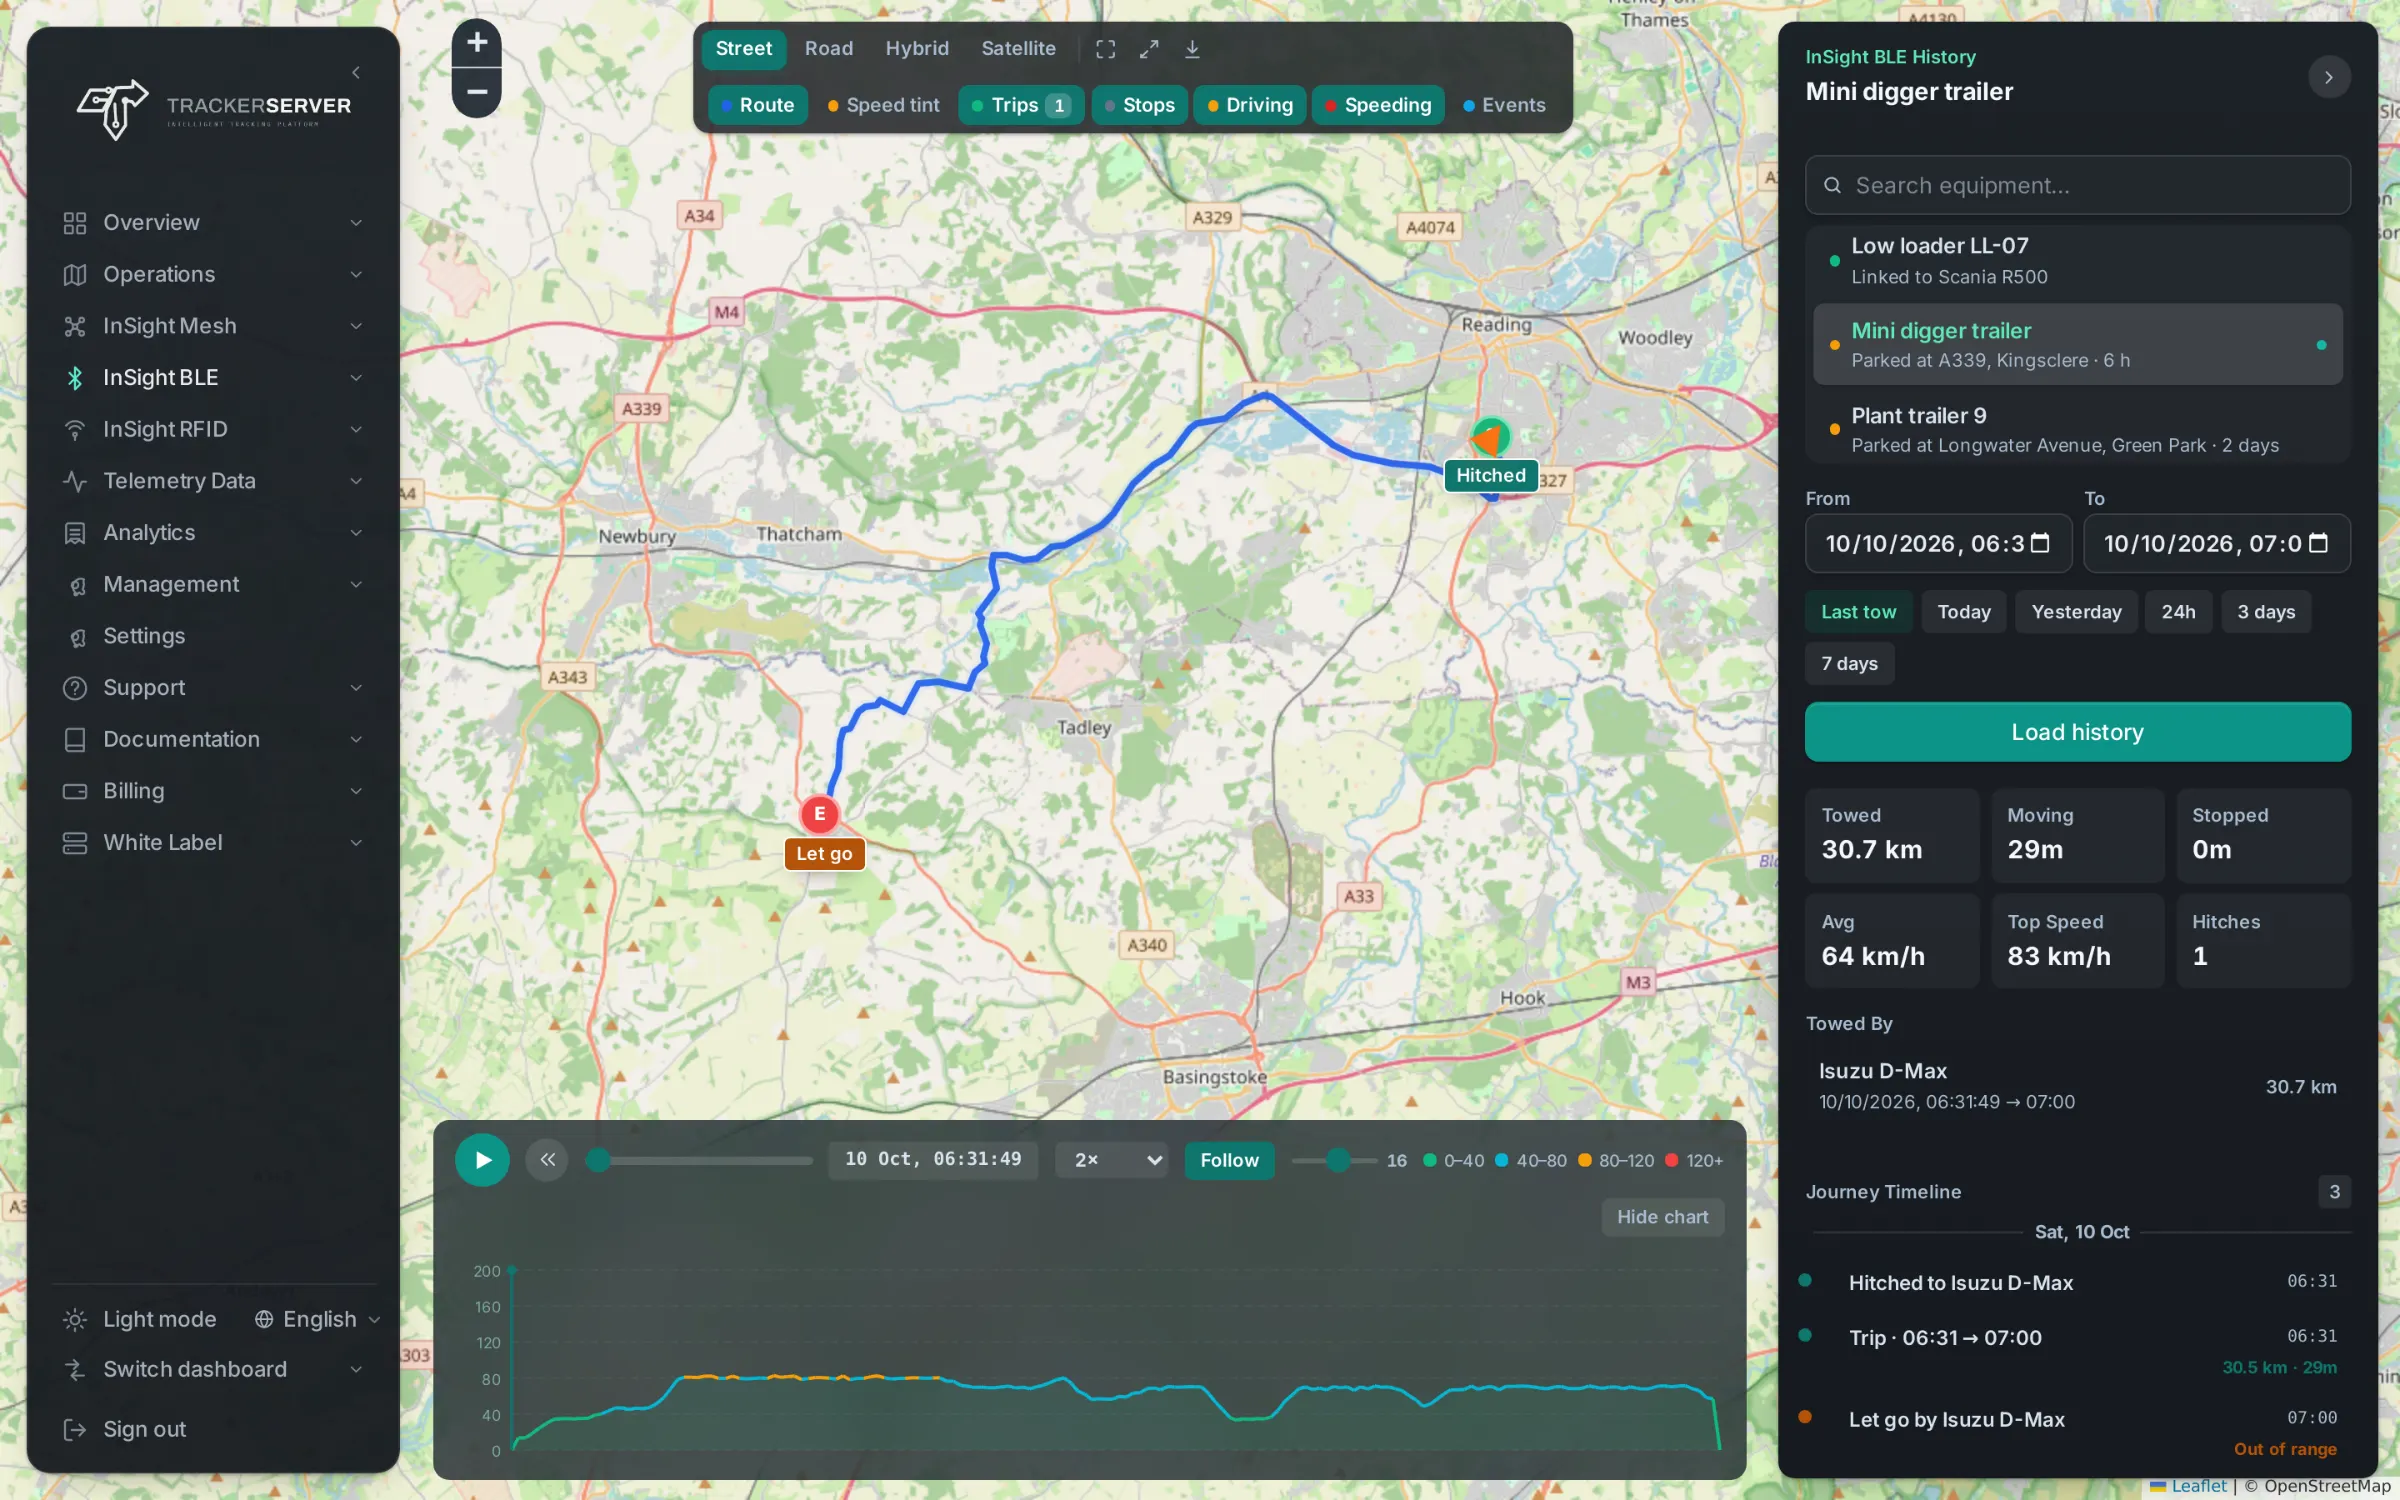Viewport: 2400px width, 1500px height.
Task: Click the fit-to-bounds frame icon
Action: click(1105, 49)
